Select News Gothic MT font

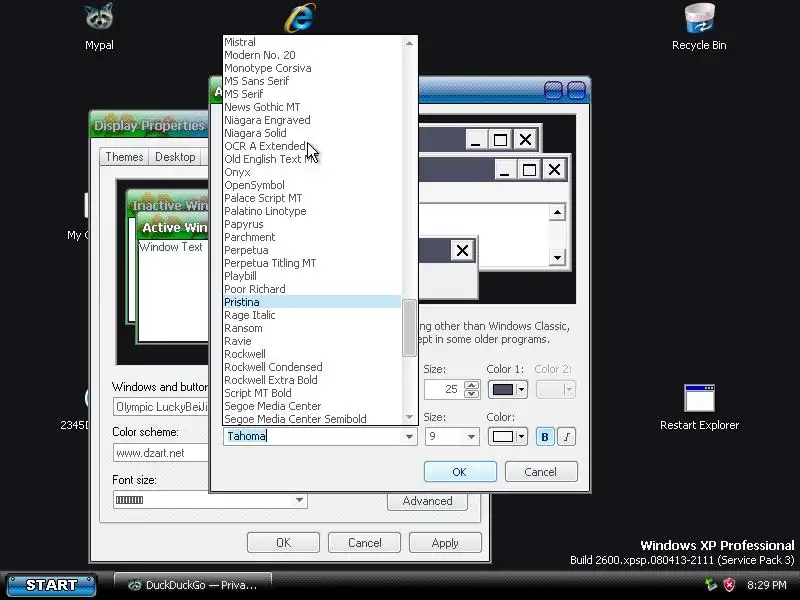click(312, 107)
